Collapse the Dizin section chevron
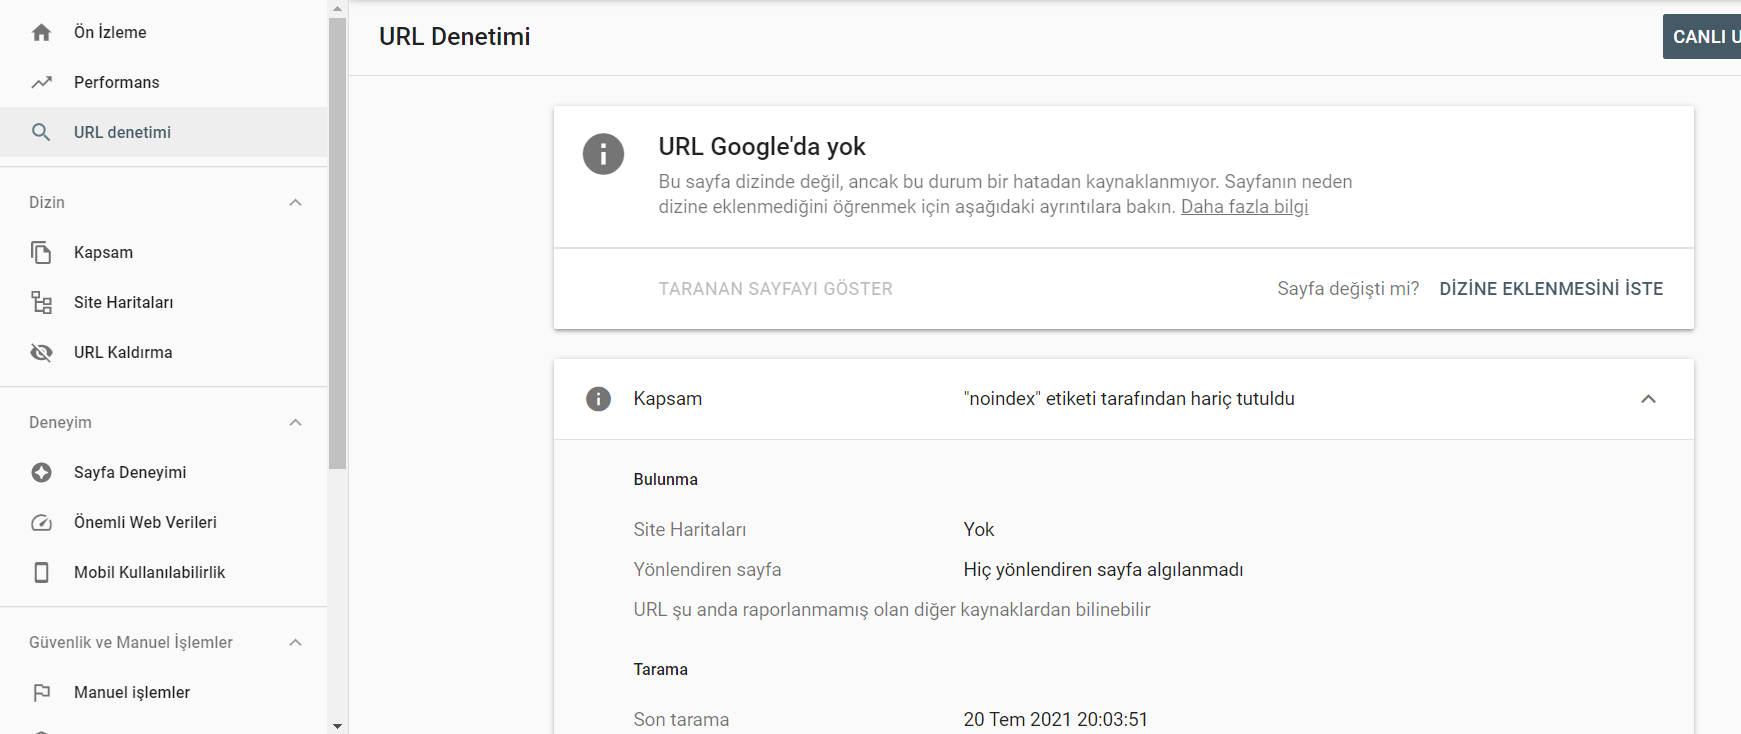 pyautogui.click(x=295, y=202)
